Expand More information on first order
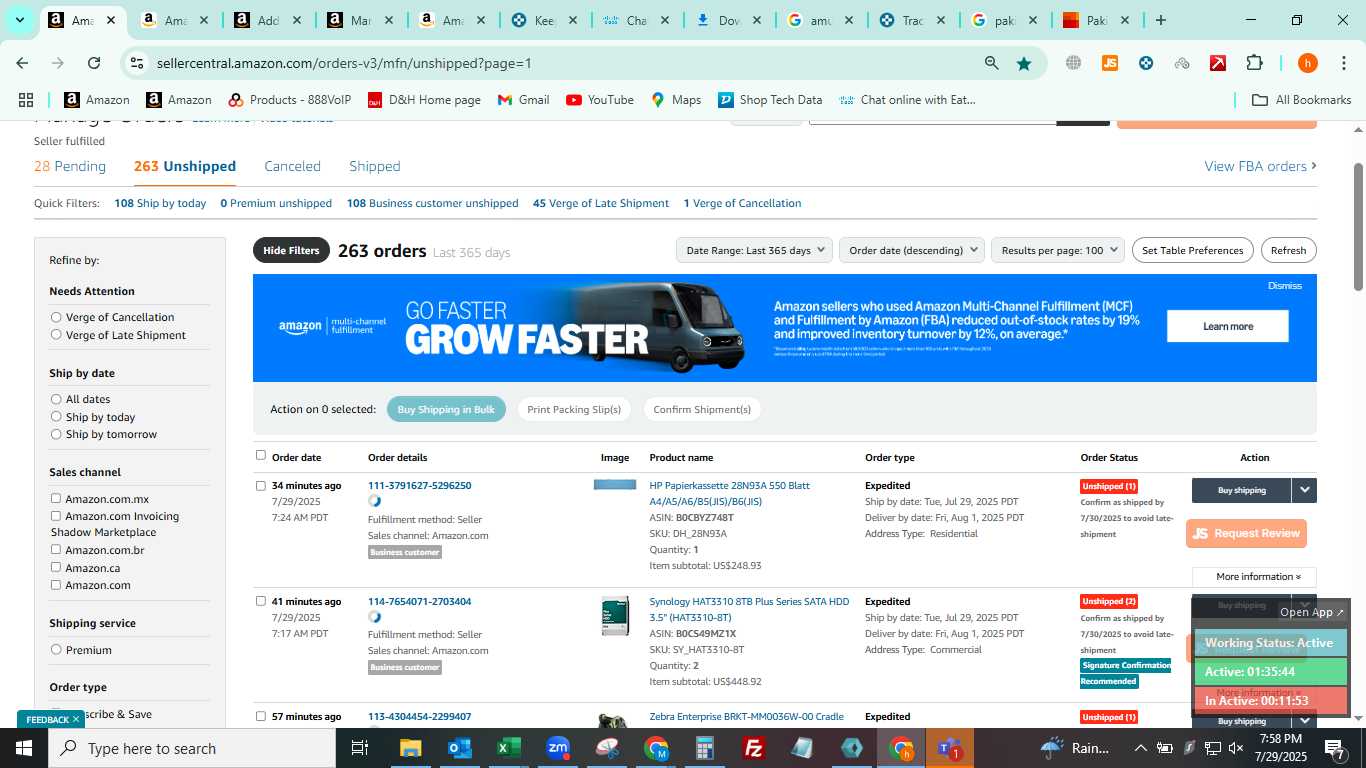 click(1254, 576)
